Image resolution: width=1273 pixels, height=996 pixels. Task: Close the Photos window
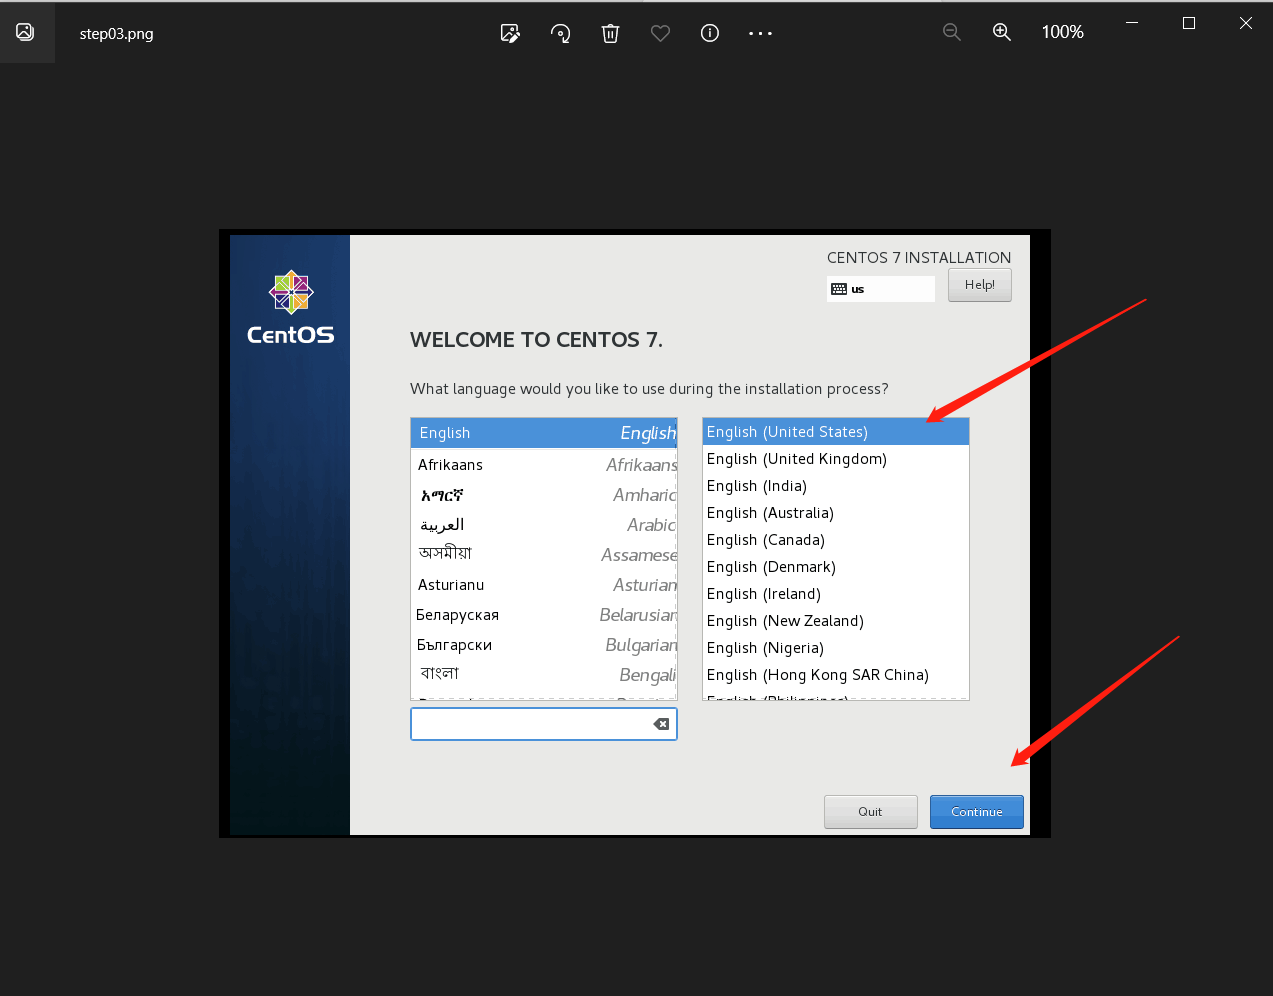1246,23
